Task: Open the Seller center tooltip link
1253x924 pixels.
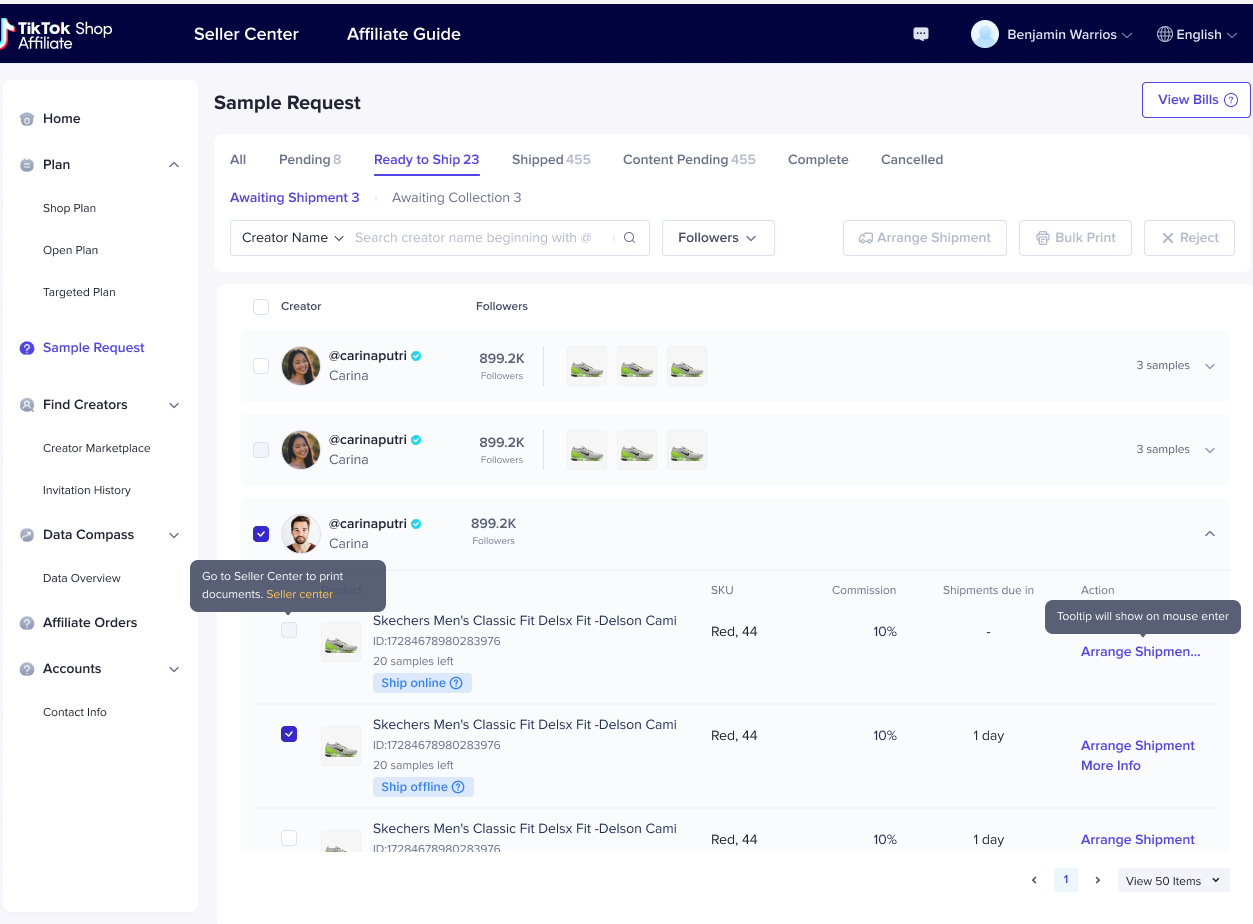Action: pos(300,594)
